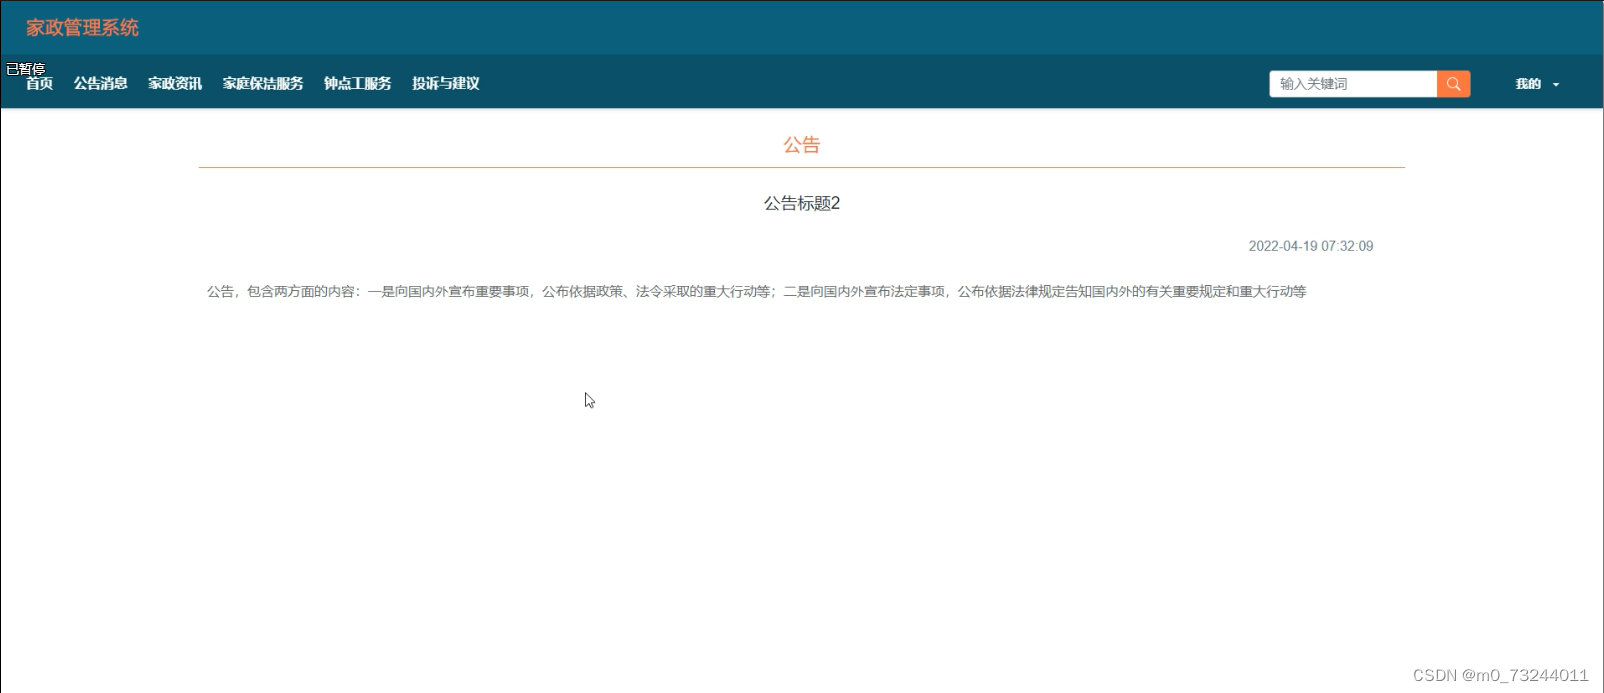Open the 公告消息 menu item

101,84
